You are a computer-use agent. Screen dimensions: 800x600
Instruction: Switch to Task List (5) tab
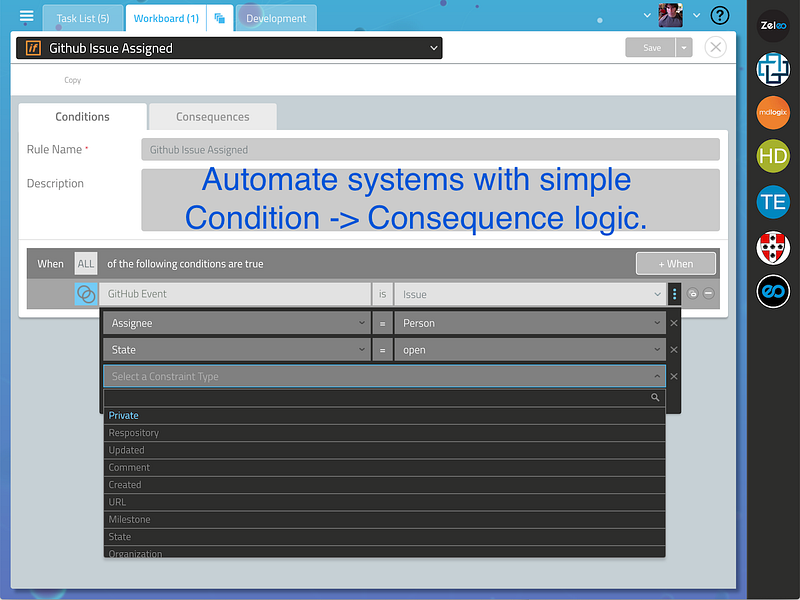point(83,18)
